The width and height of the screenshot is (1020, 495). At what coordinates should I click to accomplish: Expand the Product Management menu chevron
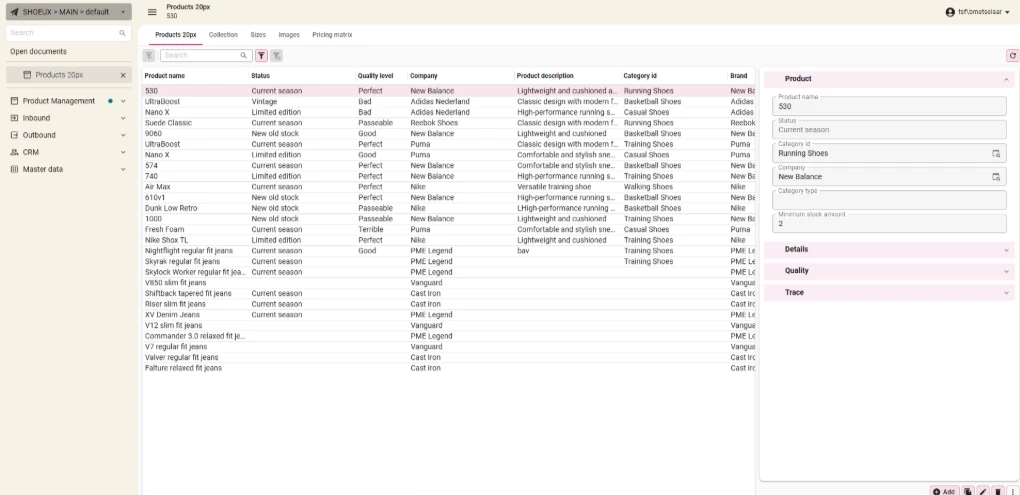click(x=123, y=101)
